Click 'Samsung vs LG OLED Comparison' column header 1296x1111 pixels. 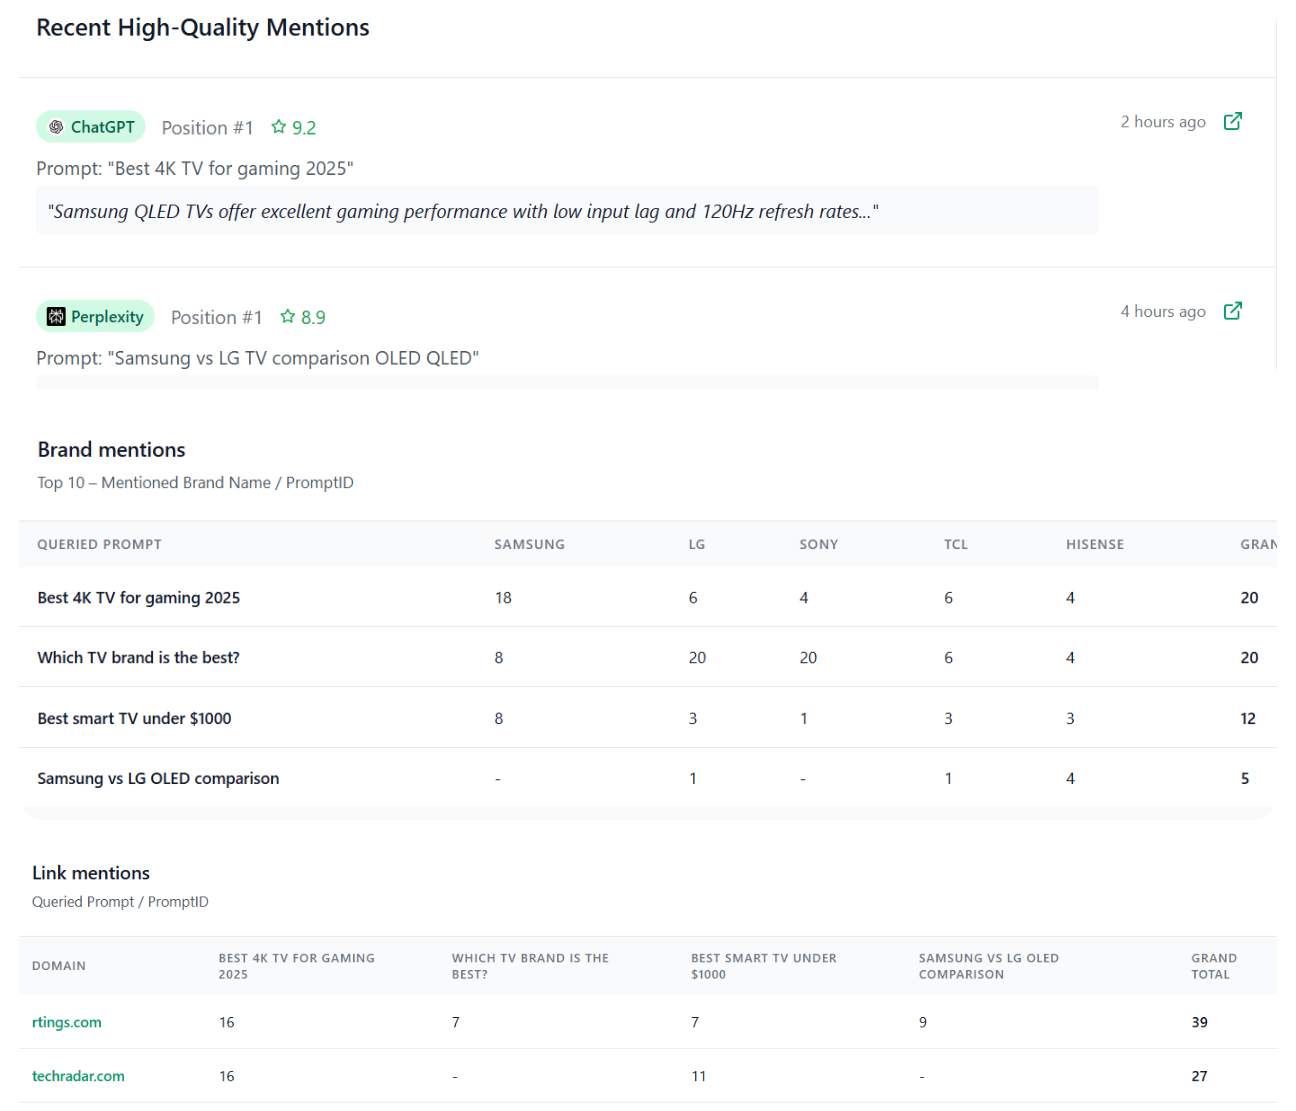989,966
